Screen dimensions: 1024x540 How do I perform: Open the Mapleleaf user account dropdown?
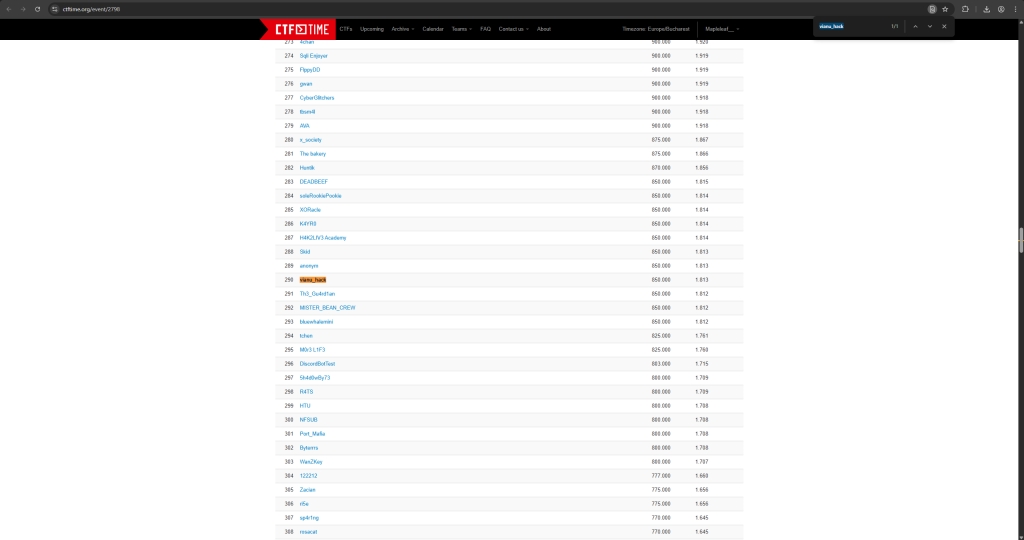(722, 29)
